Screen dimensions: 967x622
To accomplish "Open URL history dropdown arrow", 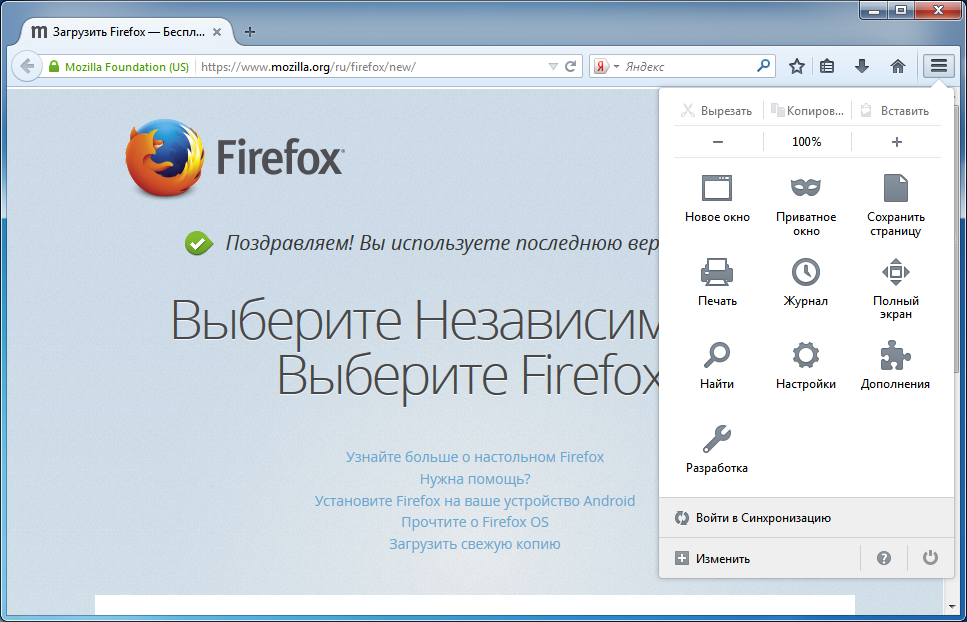I will (x=553, y=66).
